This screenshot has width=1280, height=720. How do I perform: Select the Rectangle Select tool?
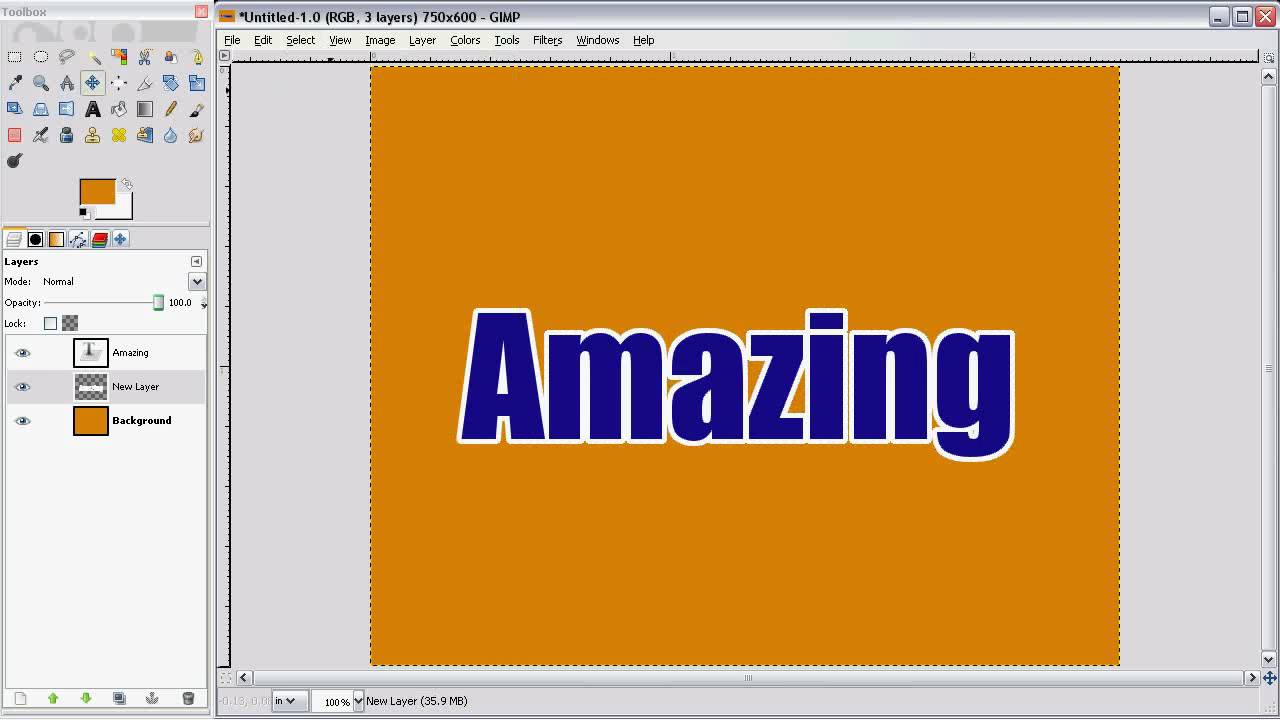[x=14, y=57]
